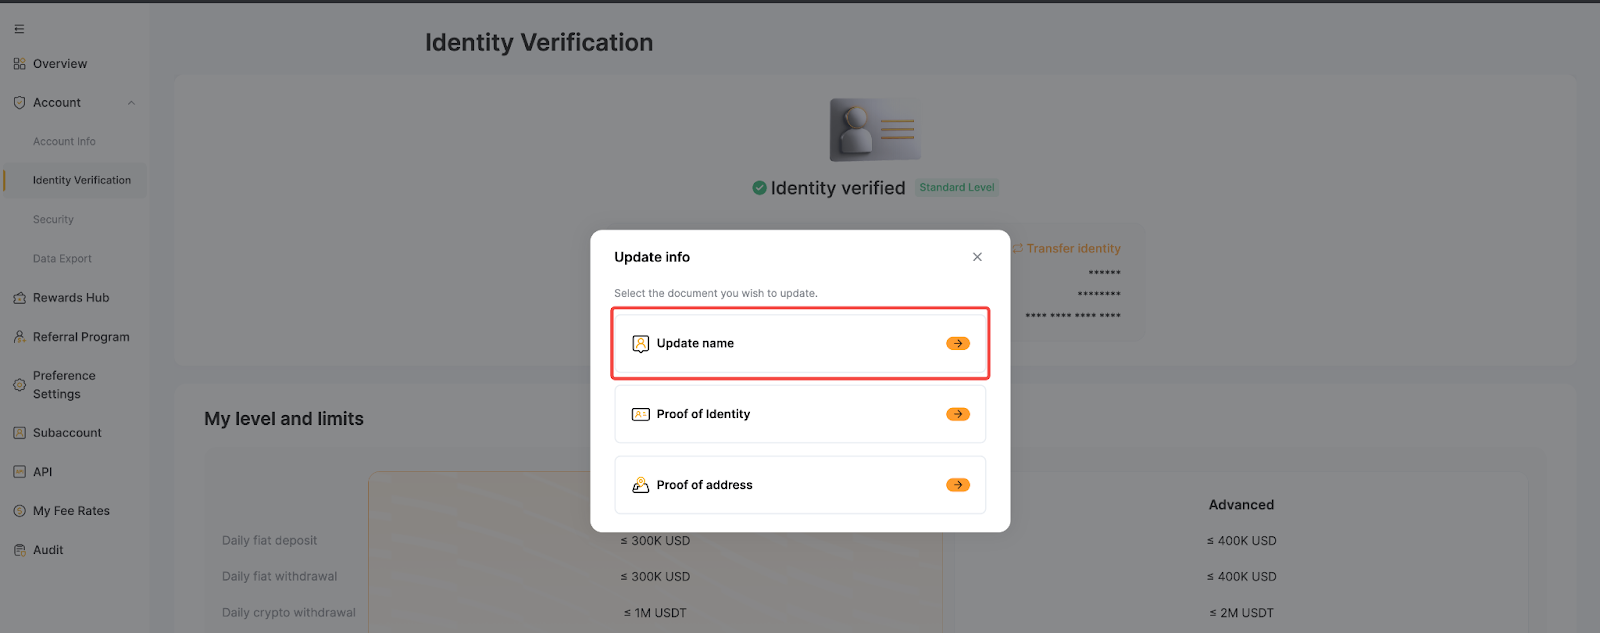Open My Fee Rates icon

click(x=19, y=511)
